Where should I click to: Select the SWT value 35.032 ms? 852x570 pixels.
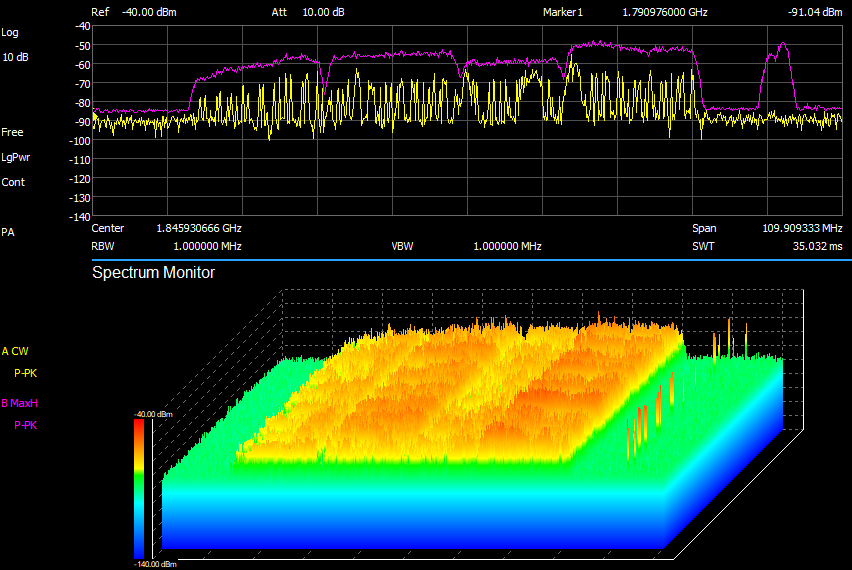click(818, 246)
